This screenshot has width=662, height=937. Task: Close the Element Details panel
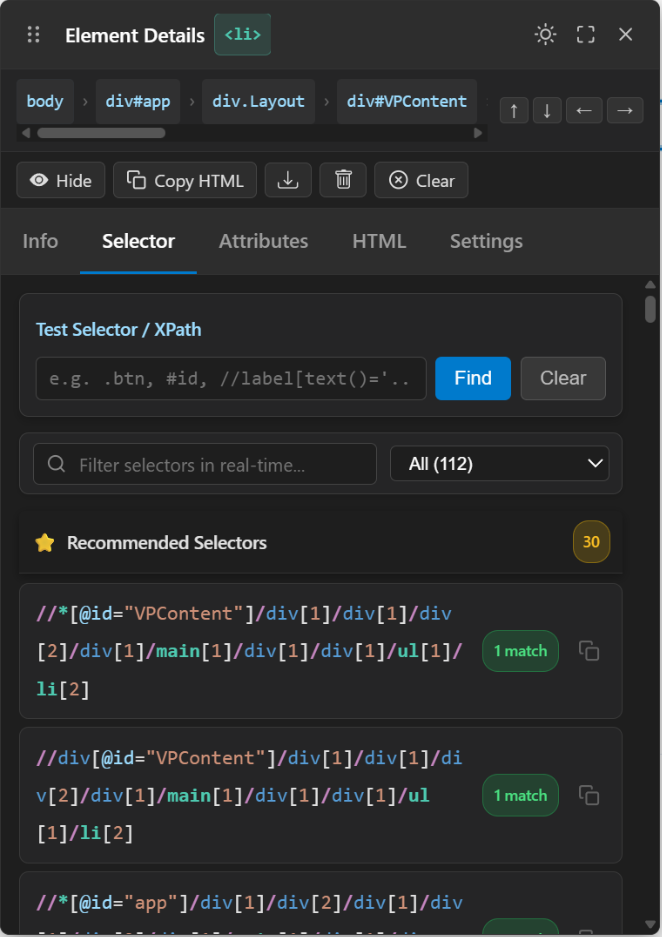point(625,34)
